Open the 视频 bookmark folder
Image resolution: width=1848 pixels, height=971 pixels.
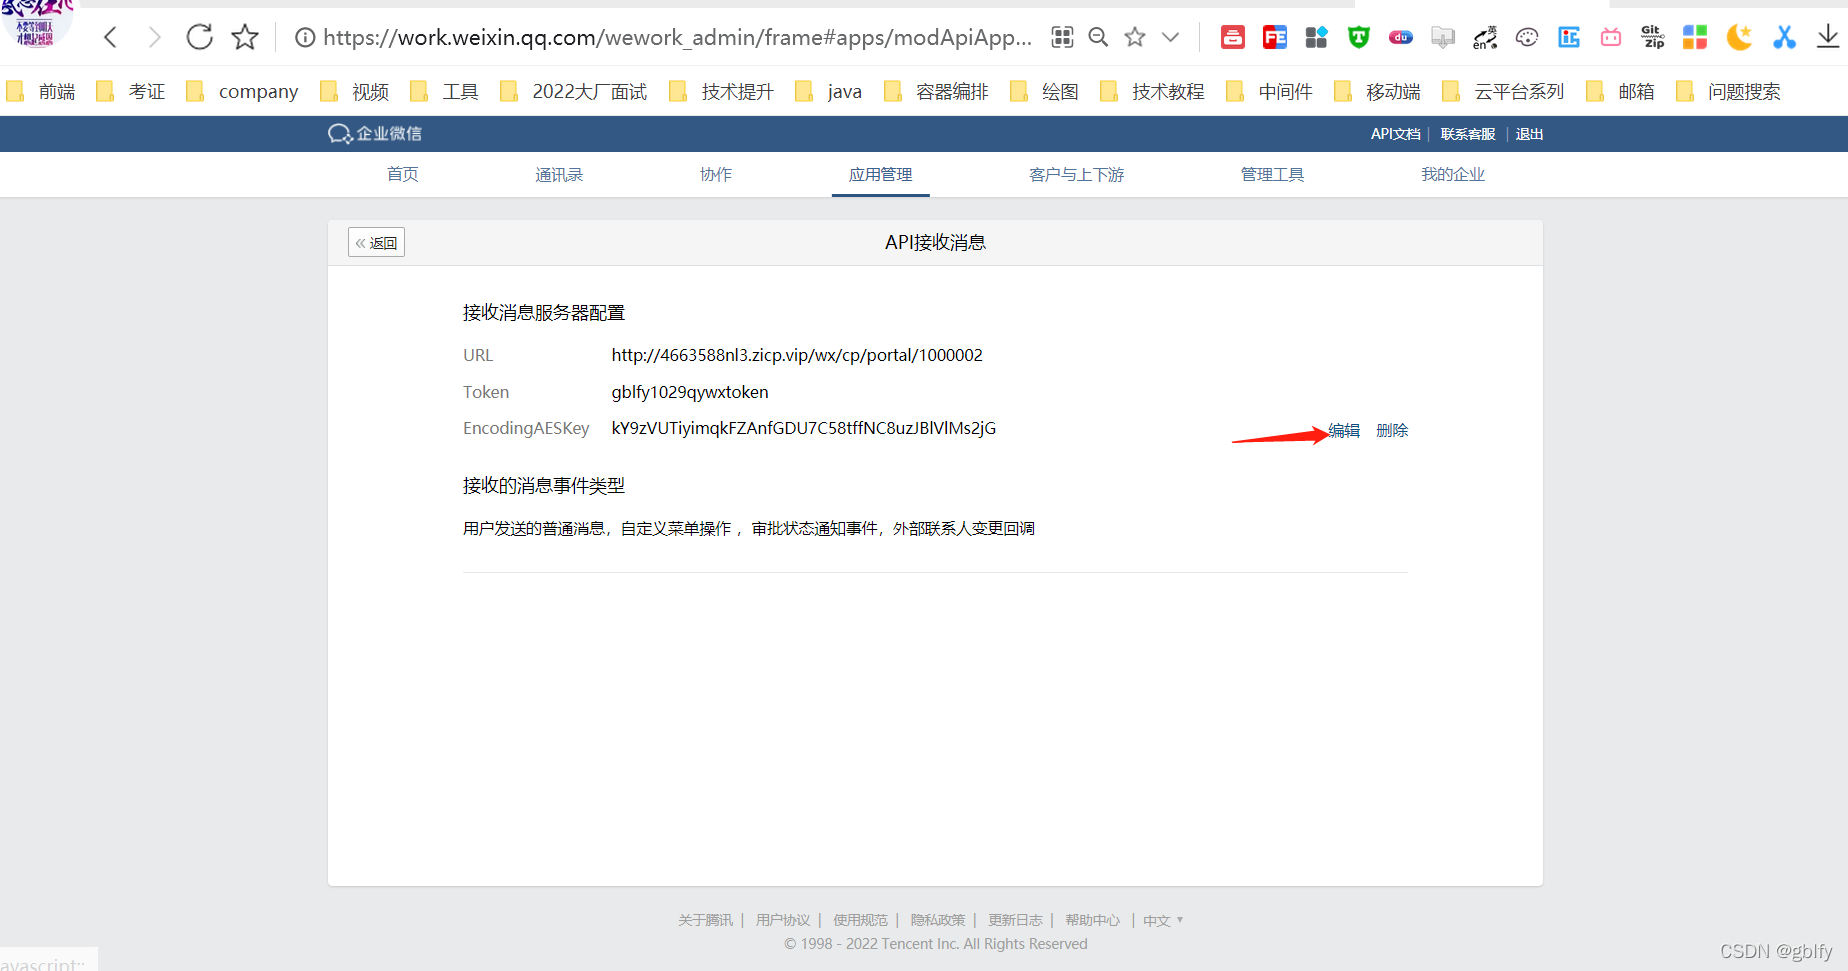click(x=355, y=92)
